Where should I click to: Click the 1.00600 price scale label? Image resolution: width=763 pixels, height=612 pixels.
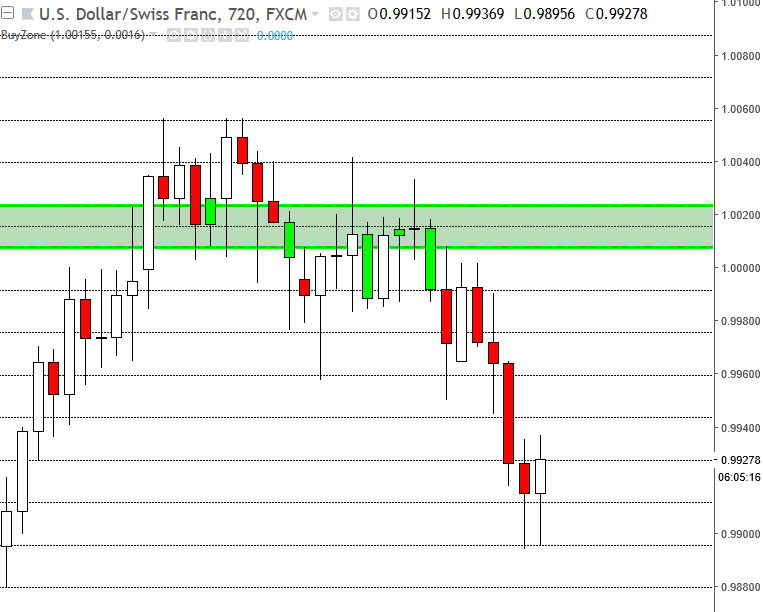[741, 109]
